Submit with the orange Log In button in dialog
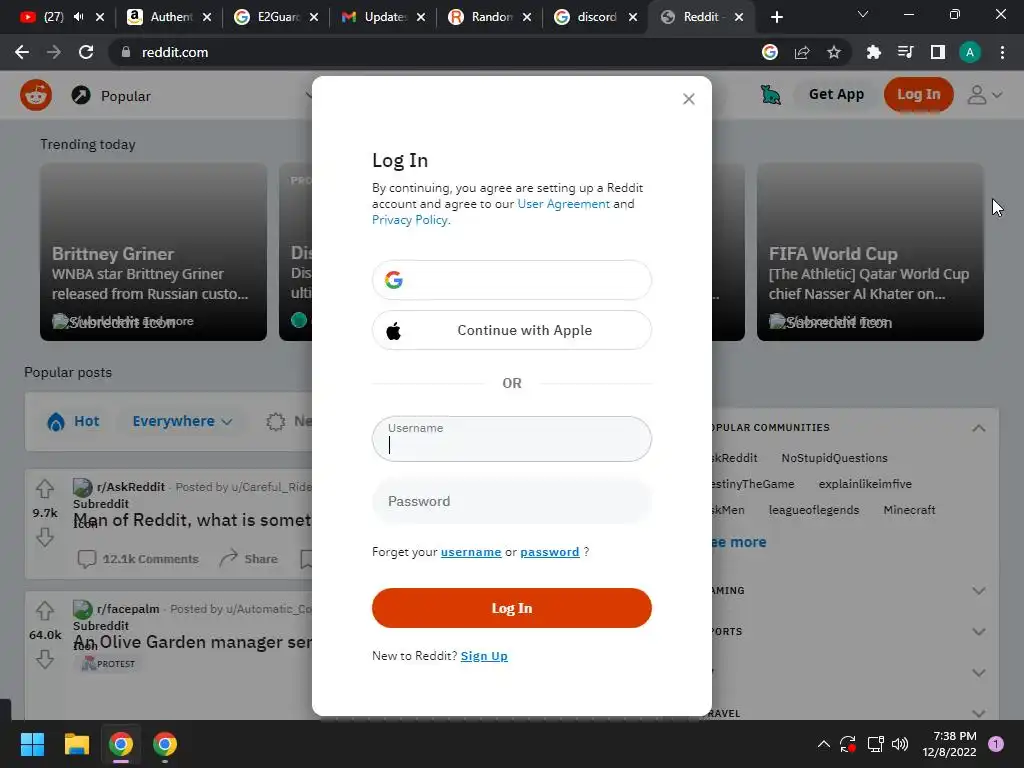 511,608
